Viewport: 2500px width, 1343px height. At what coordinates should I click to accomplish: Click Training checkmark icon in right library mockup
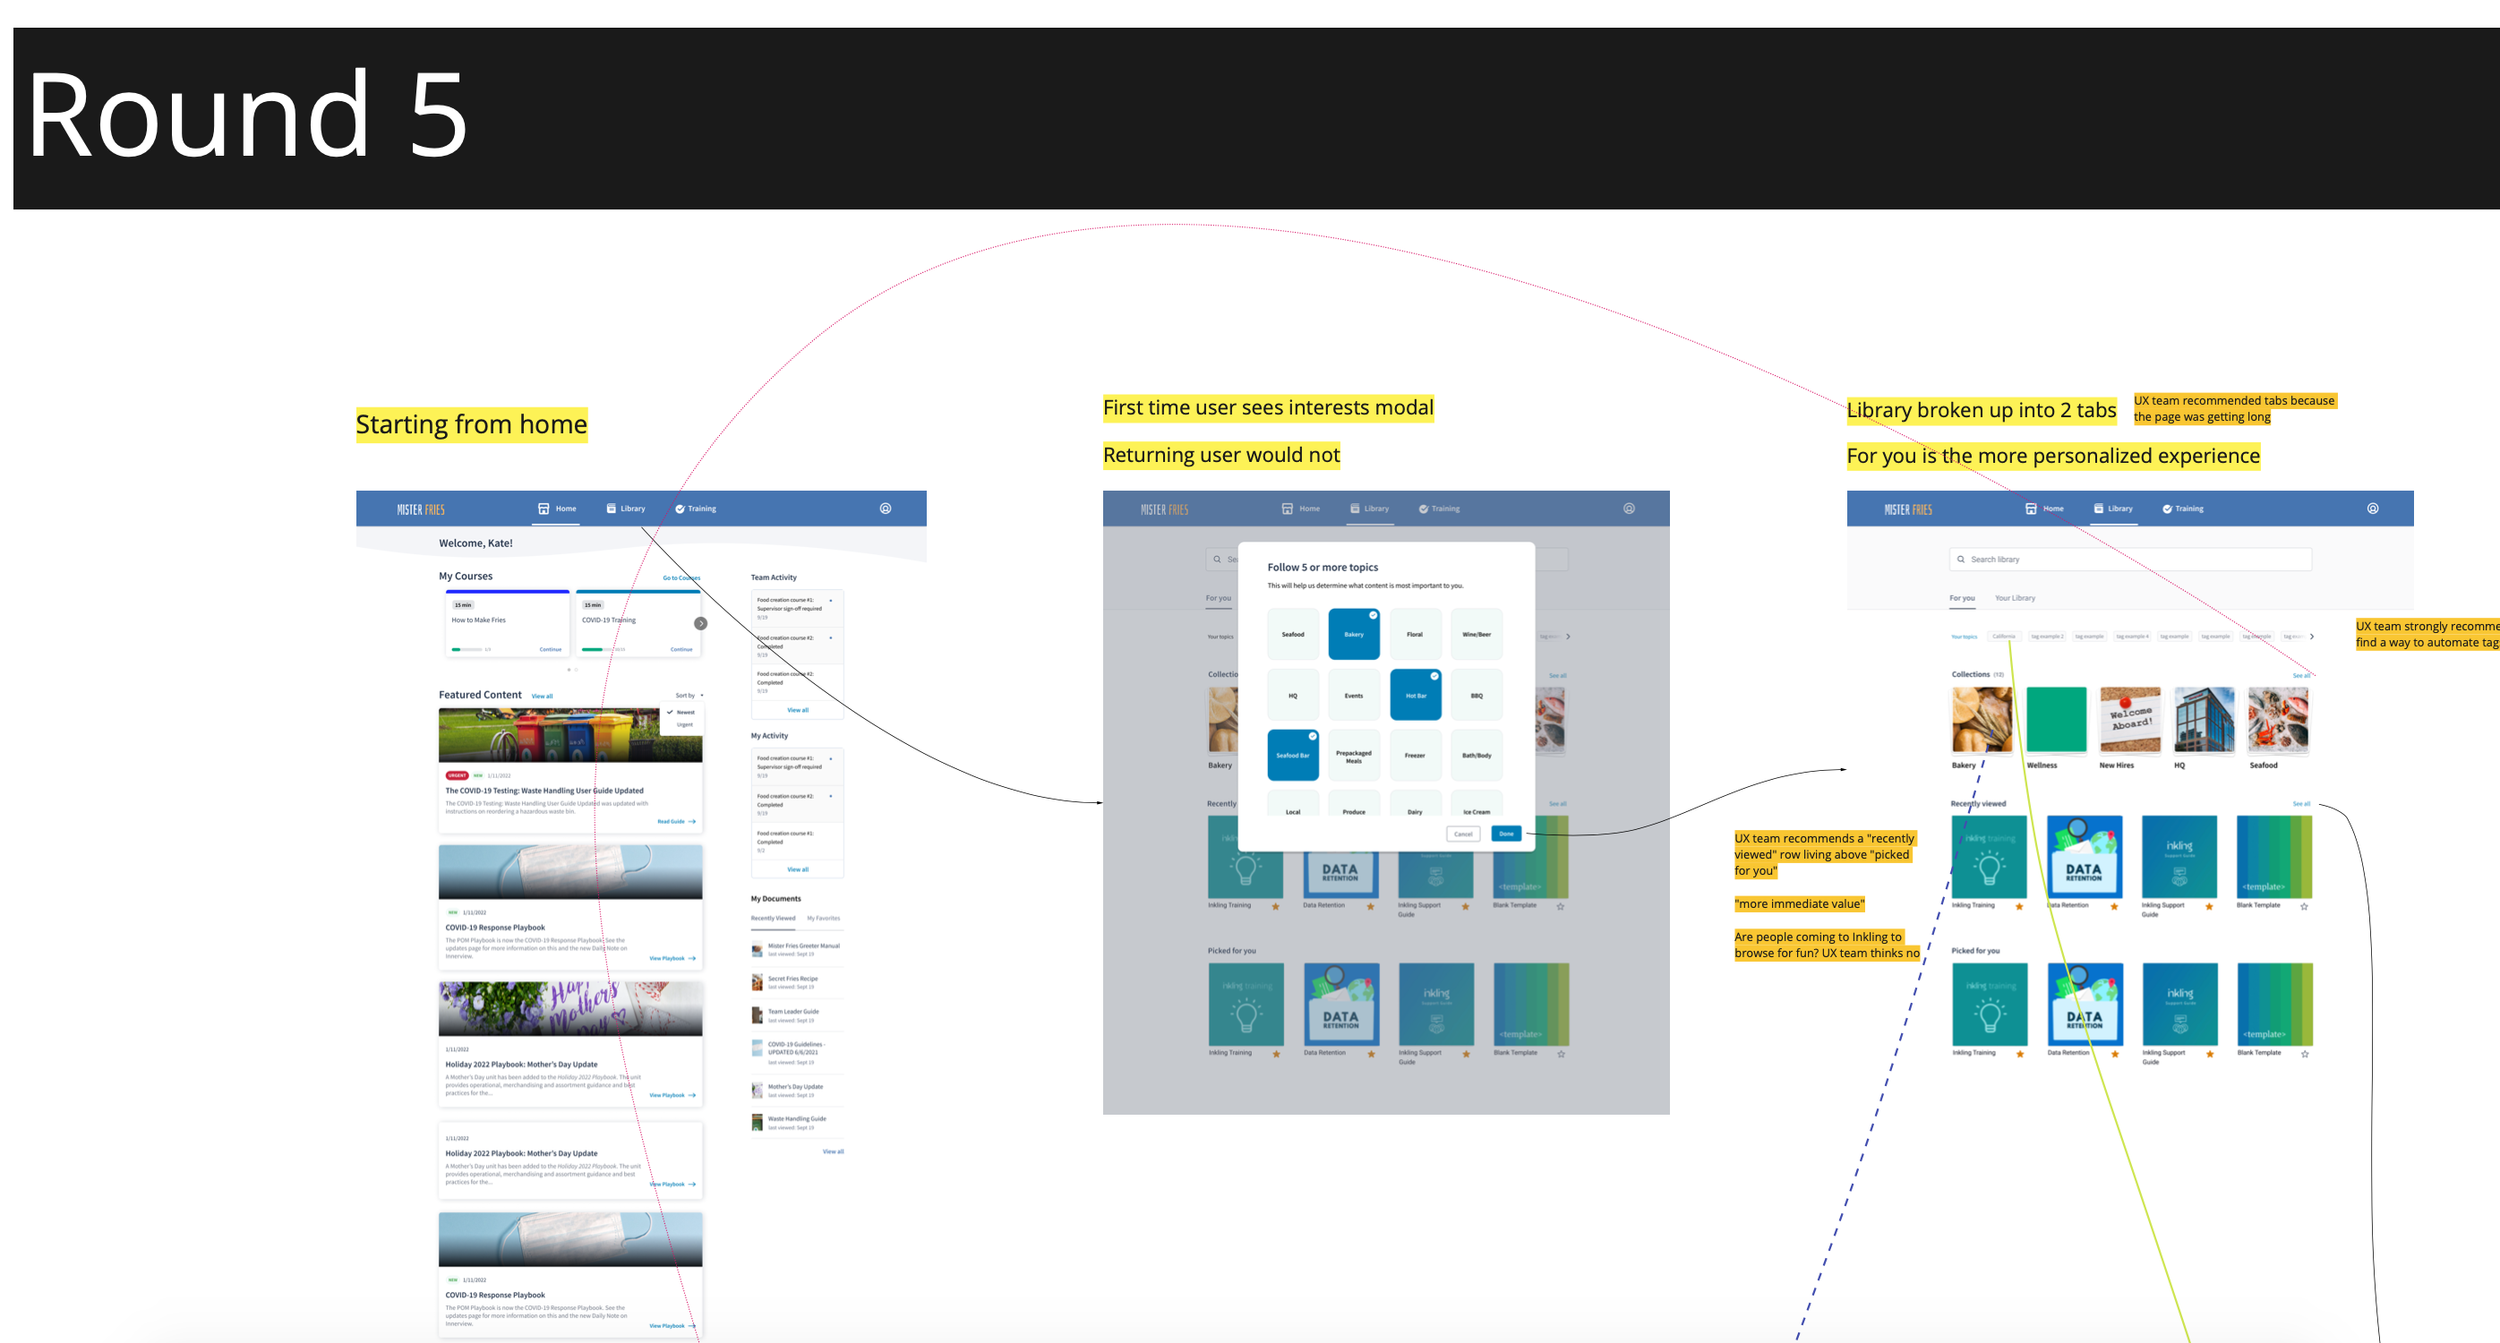pyautogui.click(x=2167, y=509)
